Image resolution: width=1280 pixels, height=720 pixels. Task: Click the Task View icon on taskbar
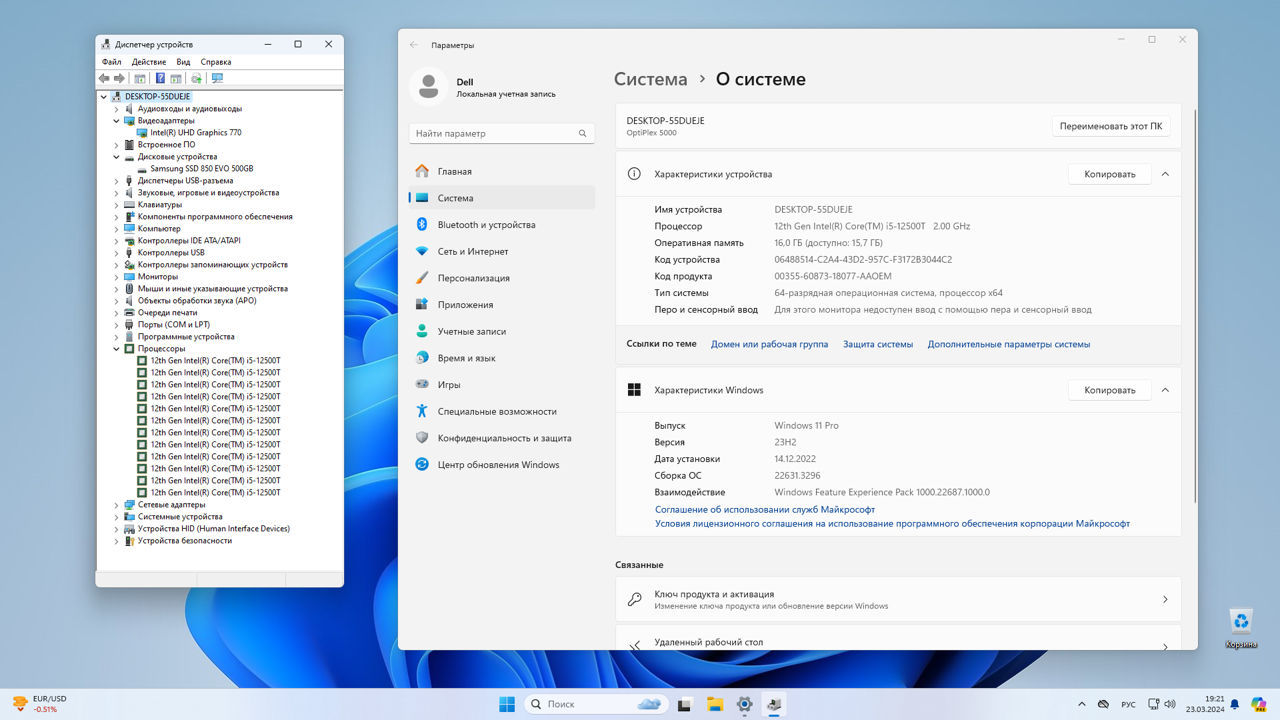pos(685,704)
